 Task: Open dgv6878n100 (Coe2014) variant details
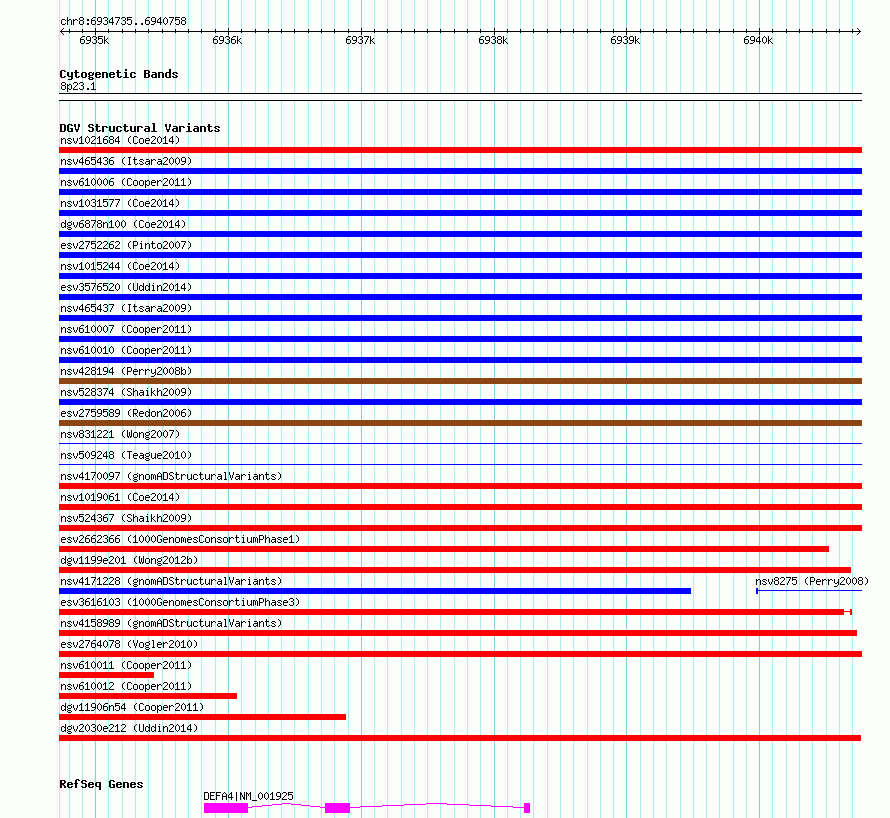click(x=460, y=234)
